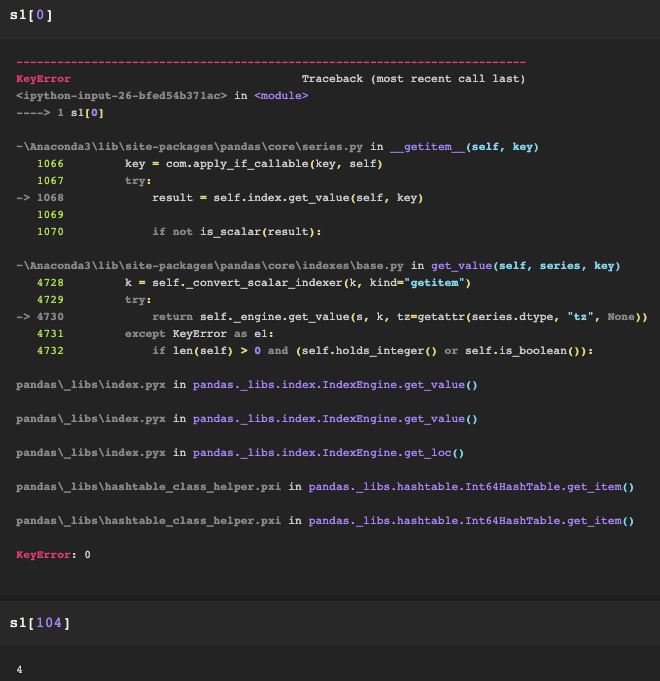Click the final 'KeyError: 0' message

coord(53,555)
